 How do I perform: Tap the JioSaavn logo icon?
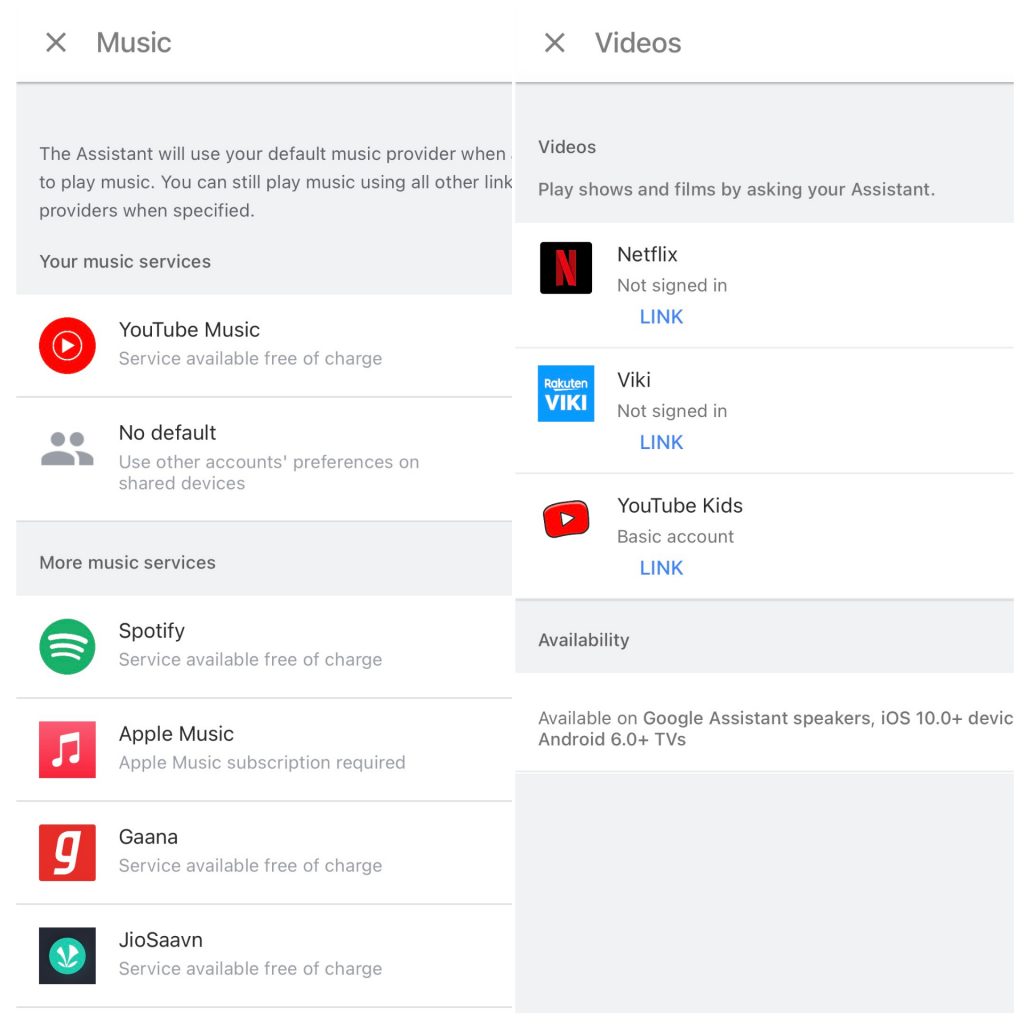67,955
